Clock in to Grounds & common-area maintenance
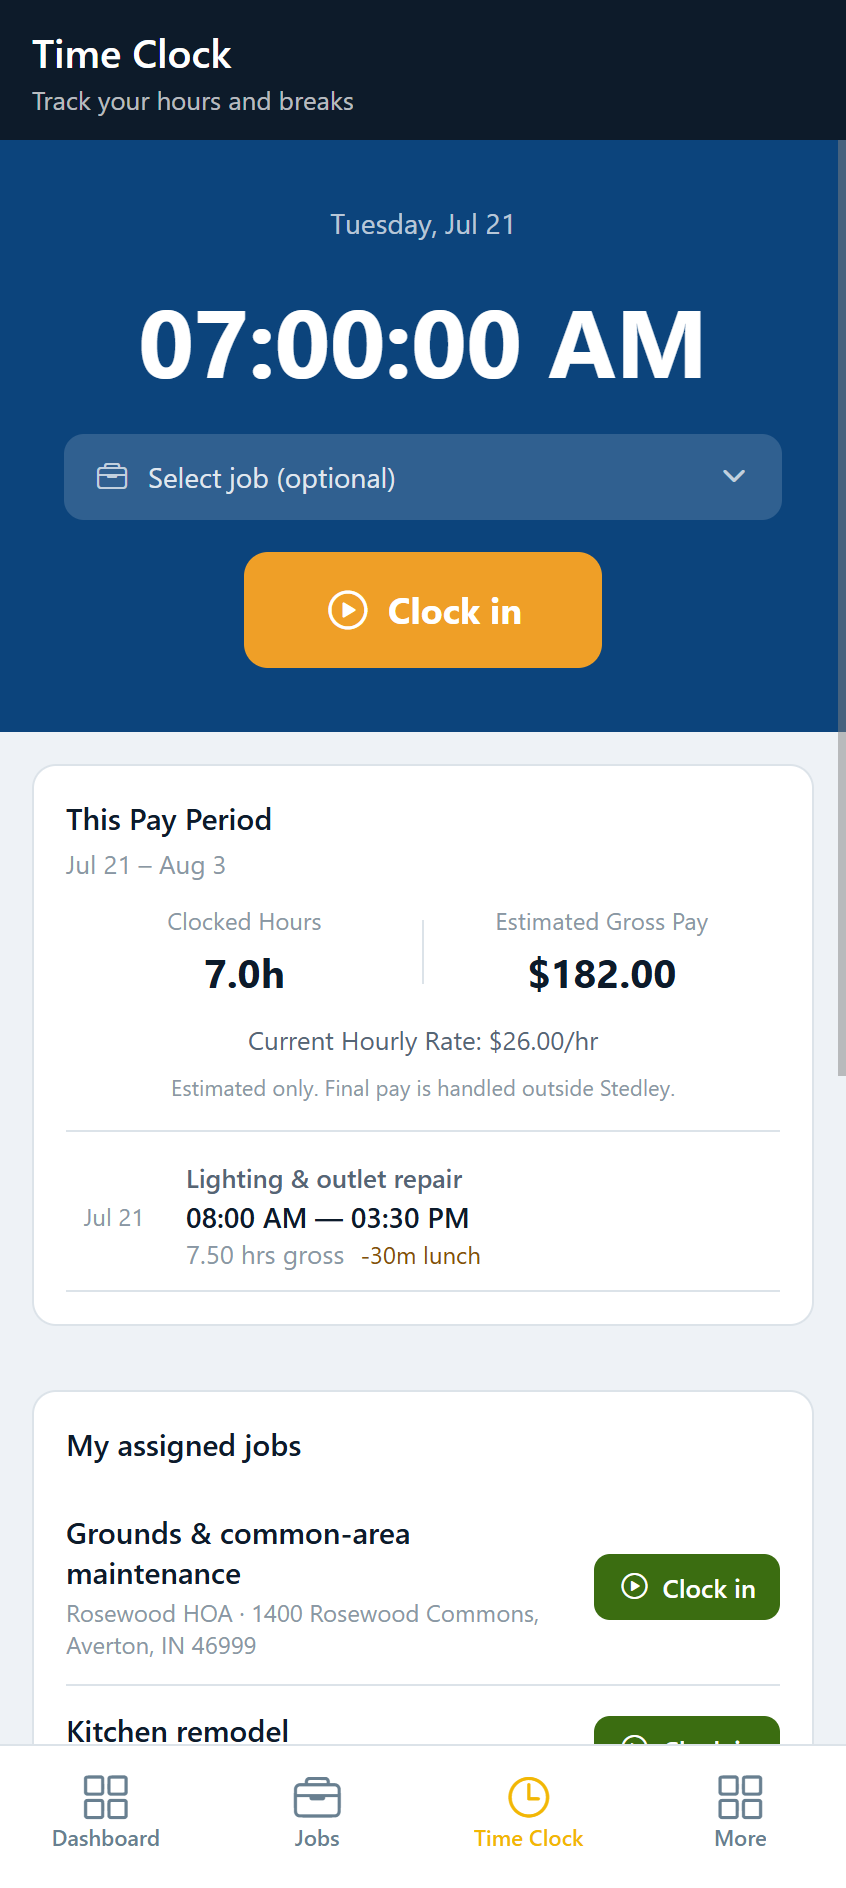This screenshot has height=1888, width=846. (687, 1587)
